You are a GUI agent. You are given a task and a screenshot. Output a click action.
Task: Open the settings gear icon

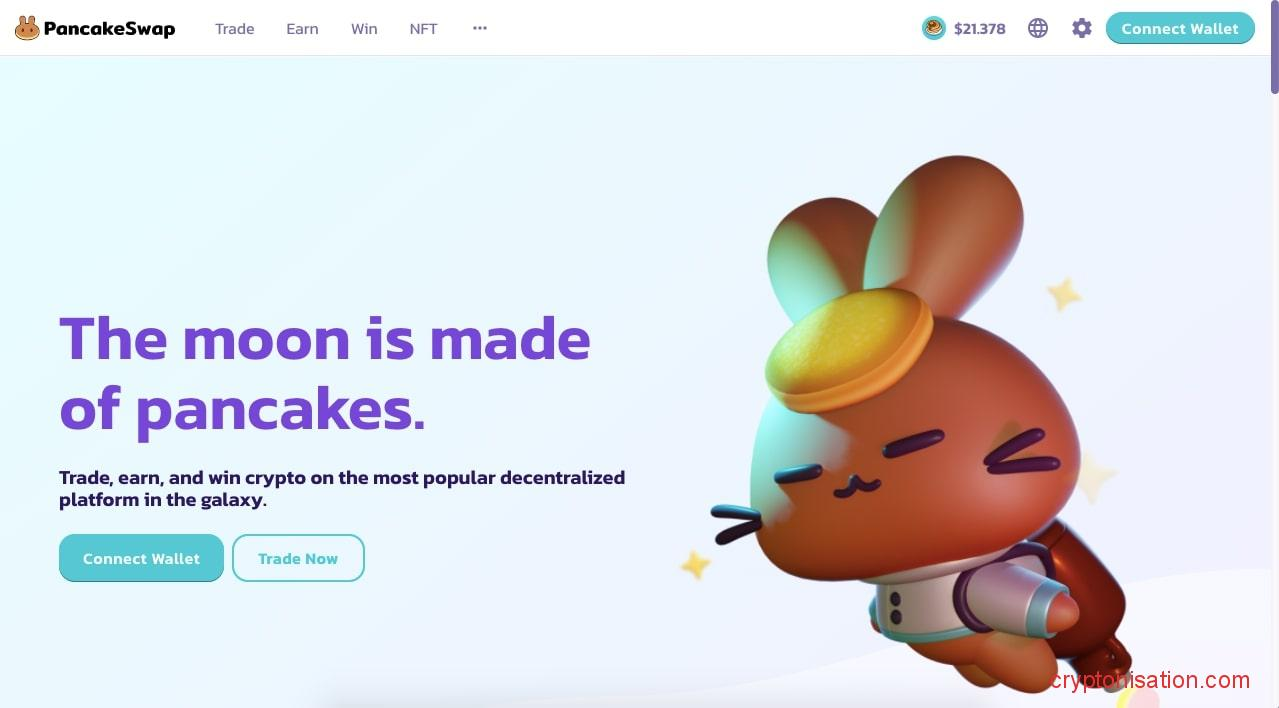1082,28
